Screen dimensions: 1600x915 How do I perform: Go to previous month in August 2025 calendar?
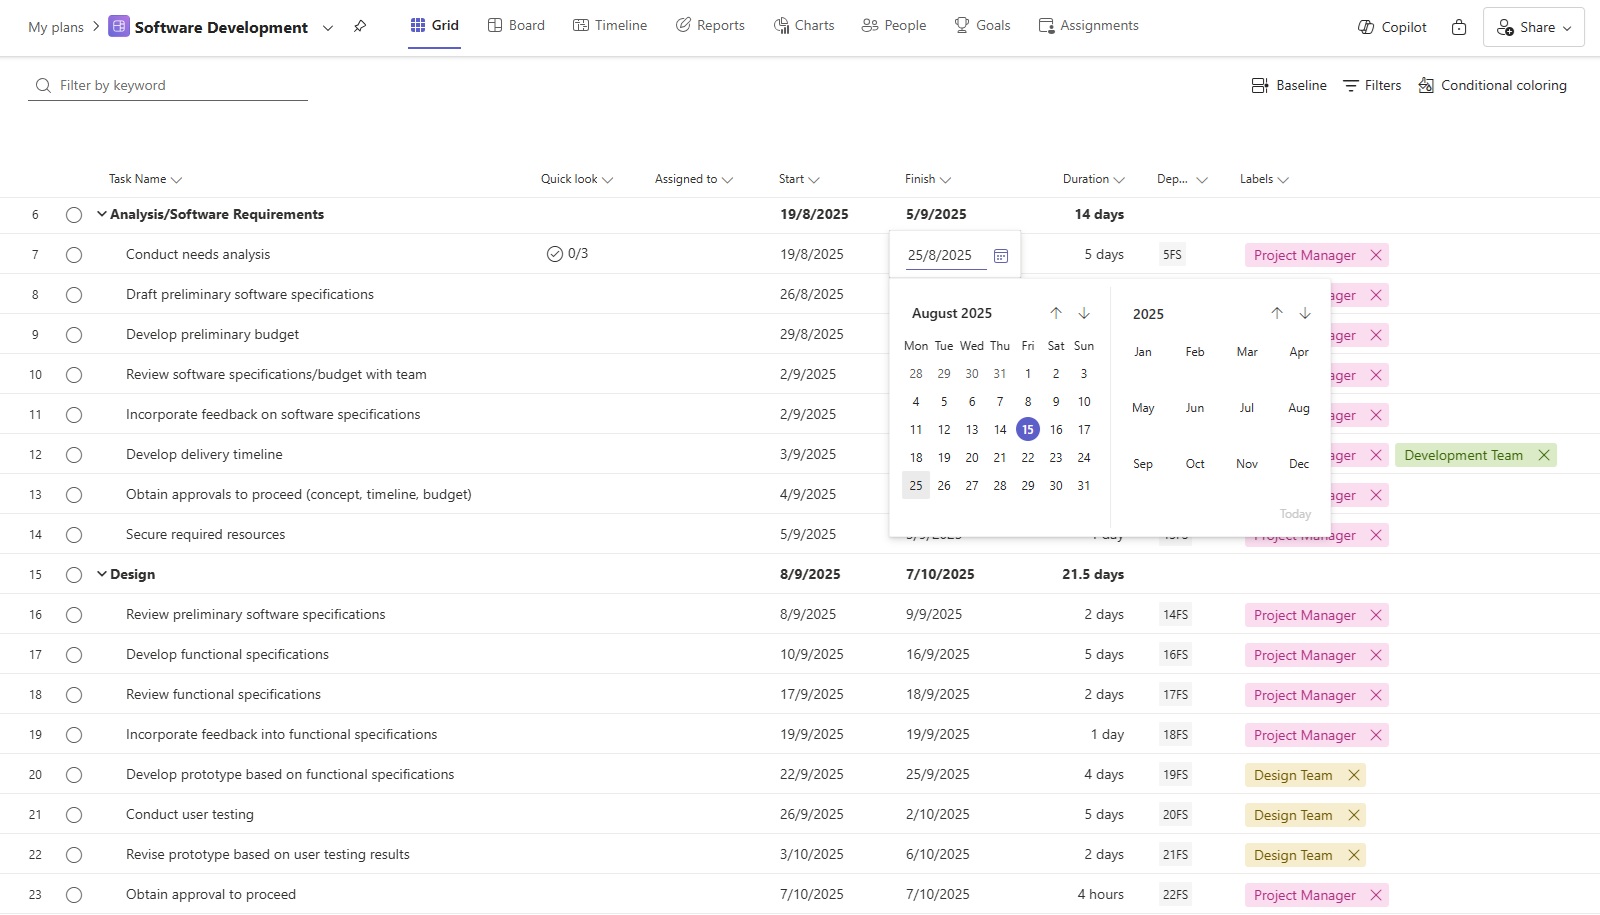pyautogui.click(x=1056, y=314)
